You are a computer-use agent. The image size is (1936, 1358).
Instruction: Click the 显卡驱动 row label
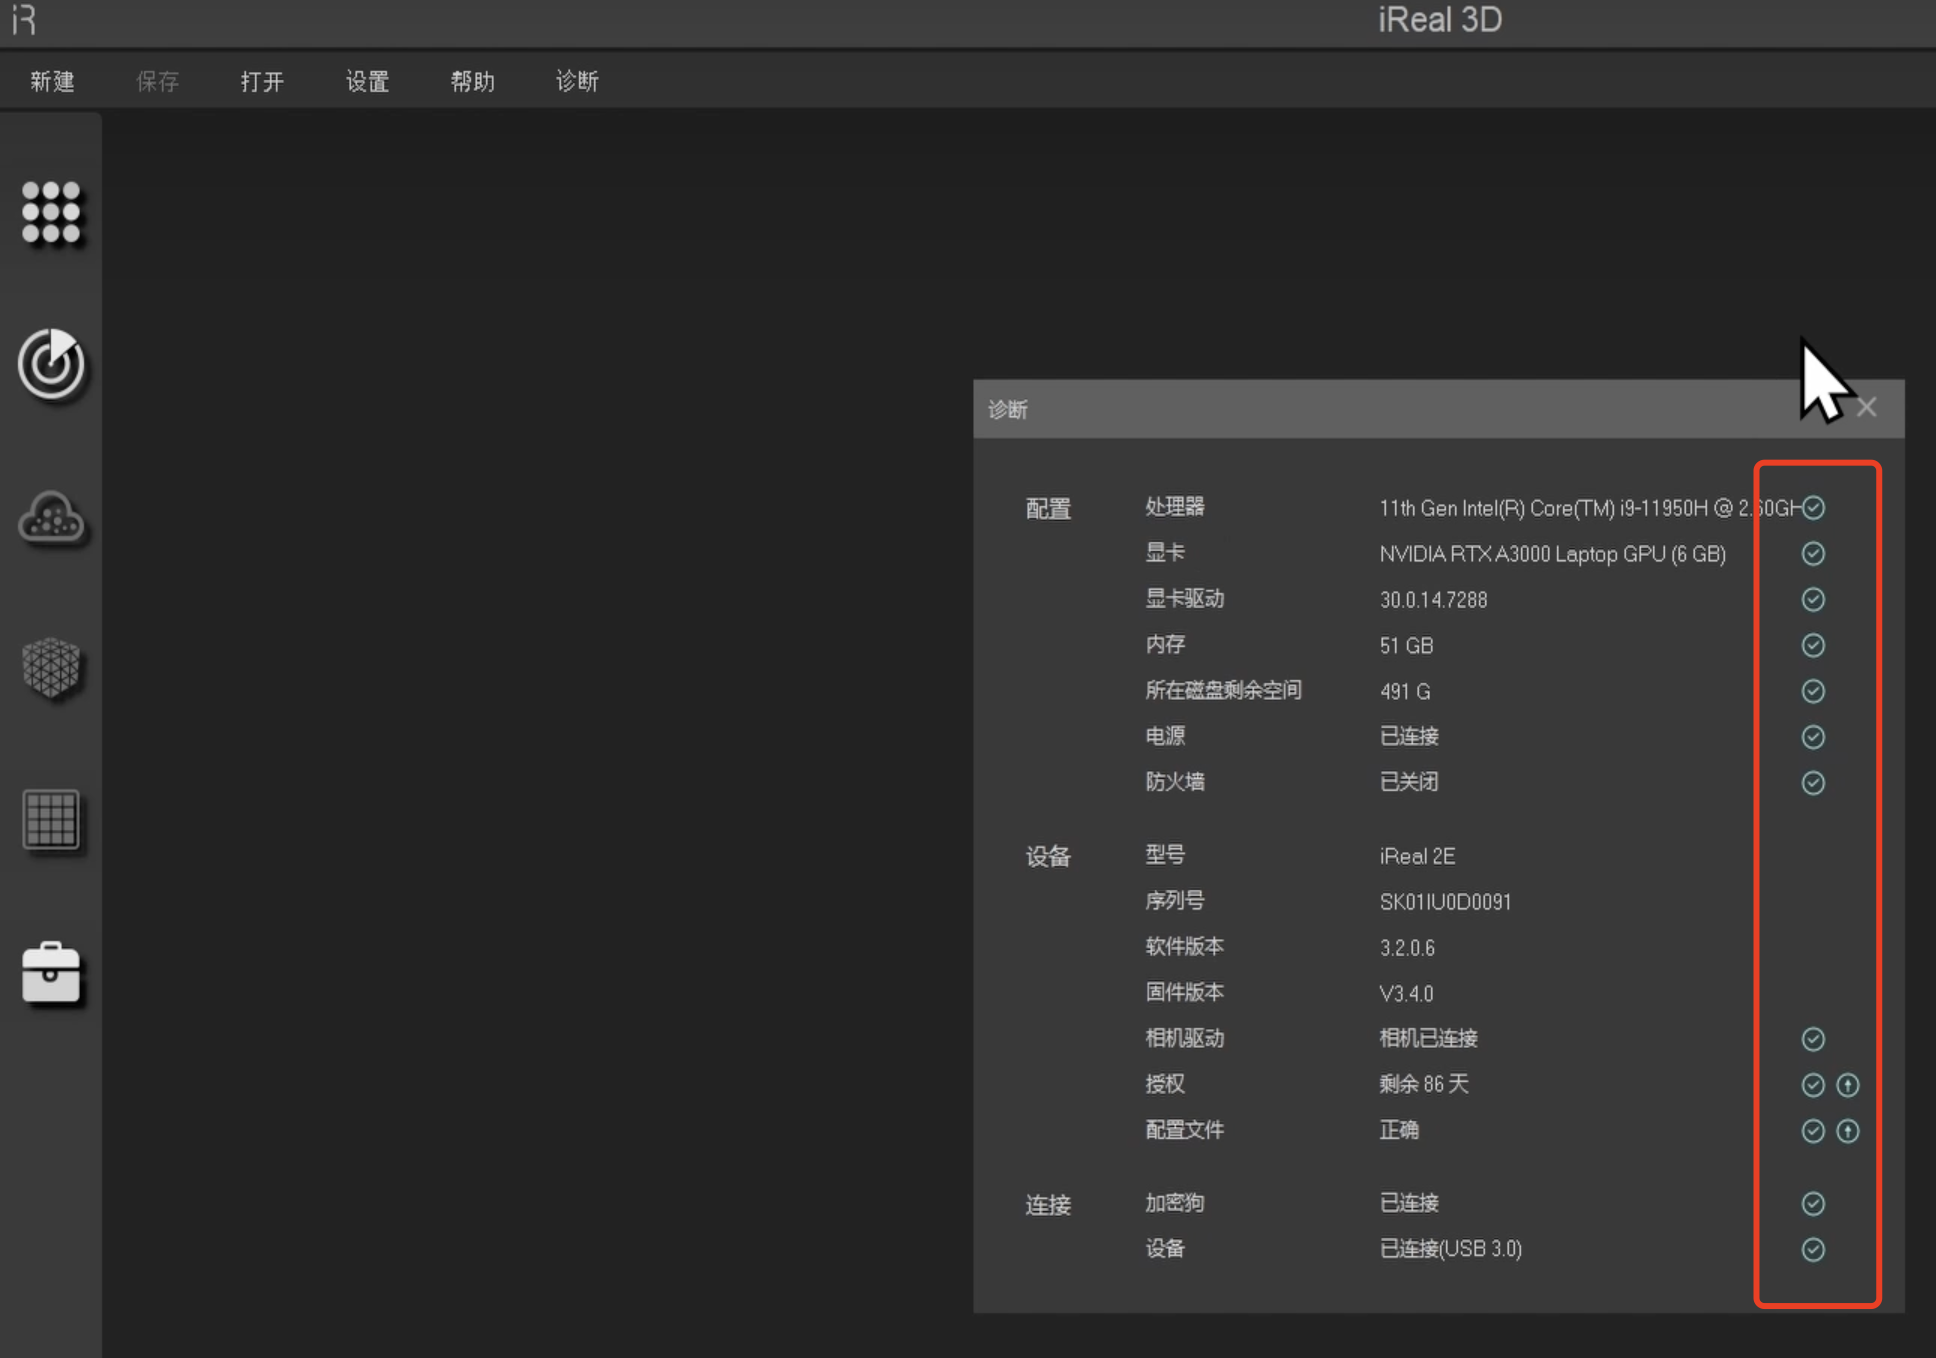pyautogui.click(x=1185, y=599)
